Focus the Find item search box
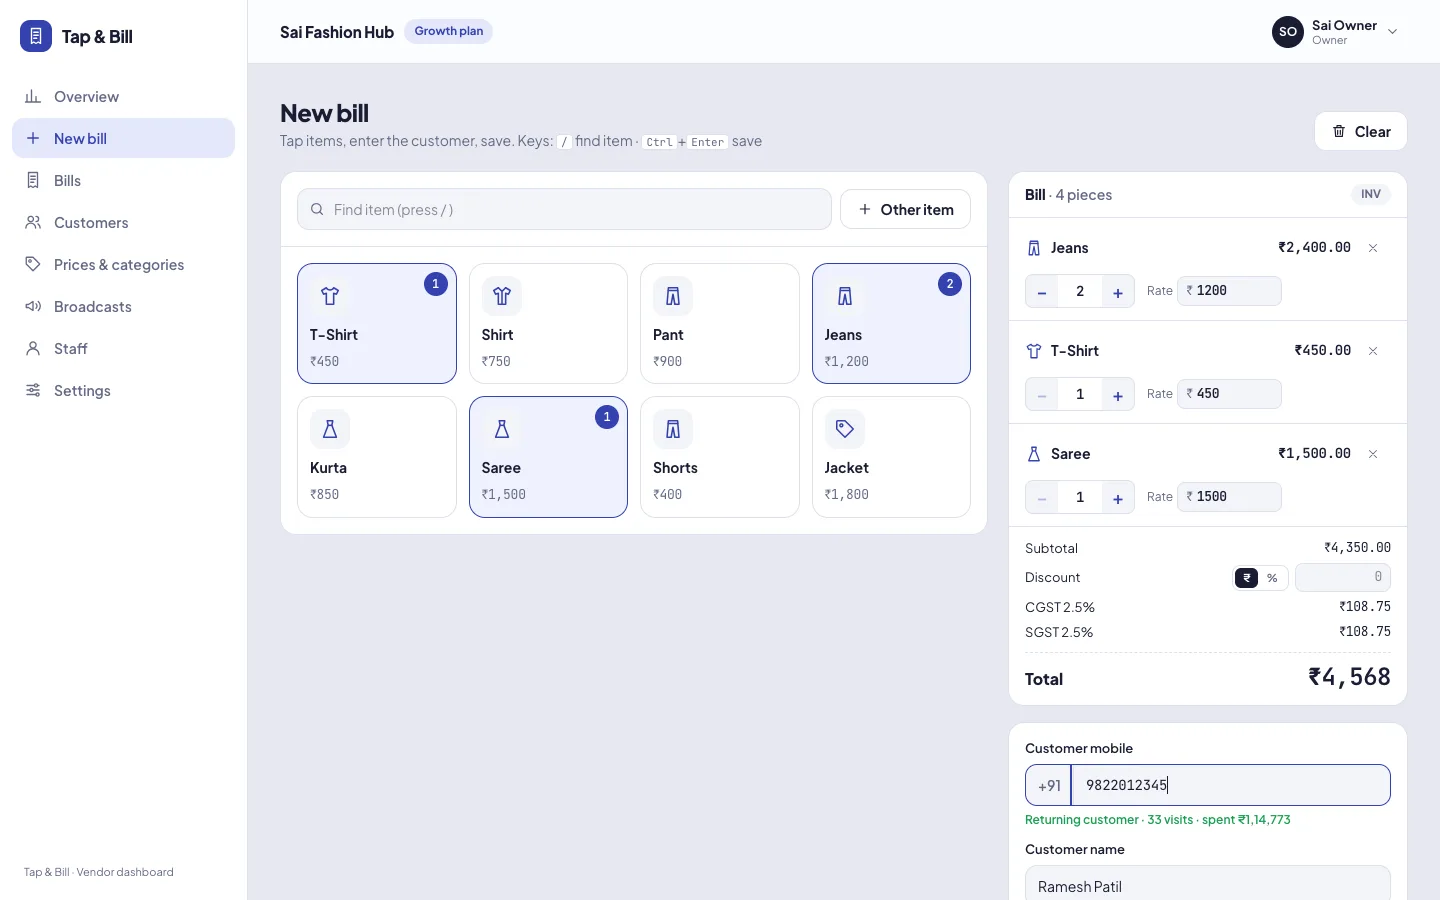1440x900 pixels. click(x=564, y=209)
